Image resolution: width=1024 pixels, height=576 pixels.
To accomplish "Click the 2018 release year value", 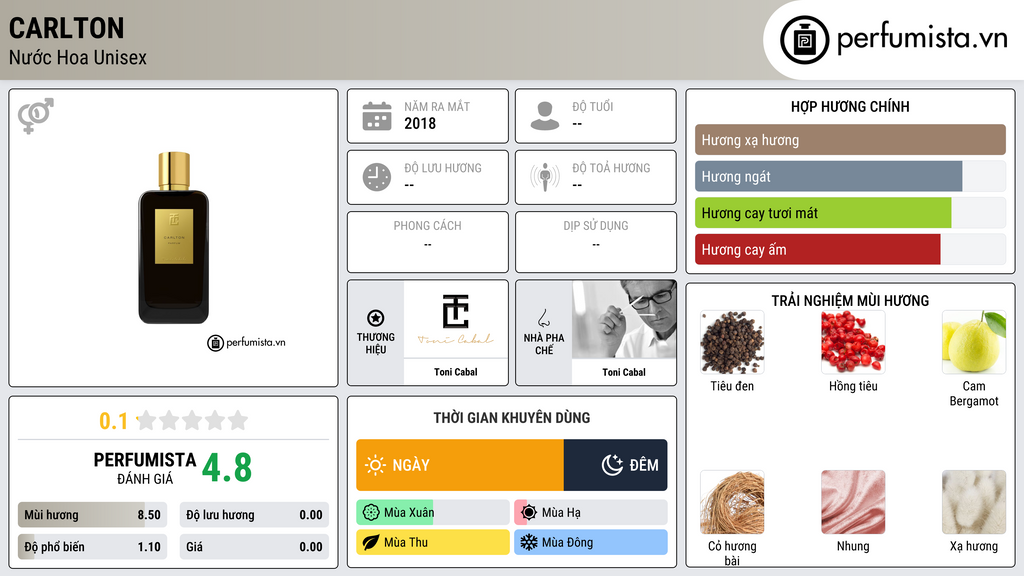I will tap(420, 123).
